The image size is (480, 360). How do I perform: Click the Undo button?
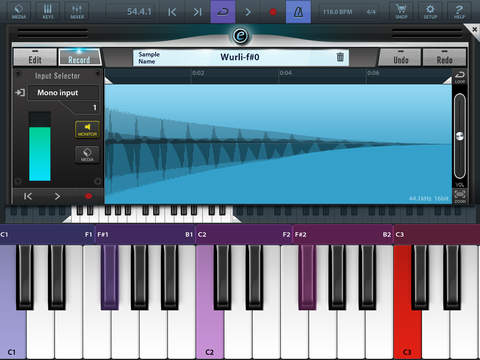pos(400,58)
